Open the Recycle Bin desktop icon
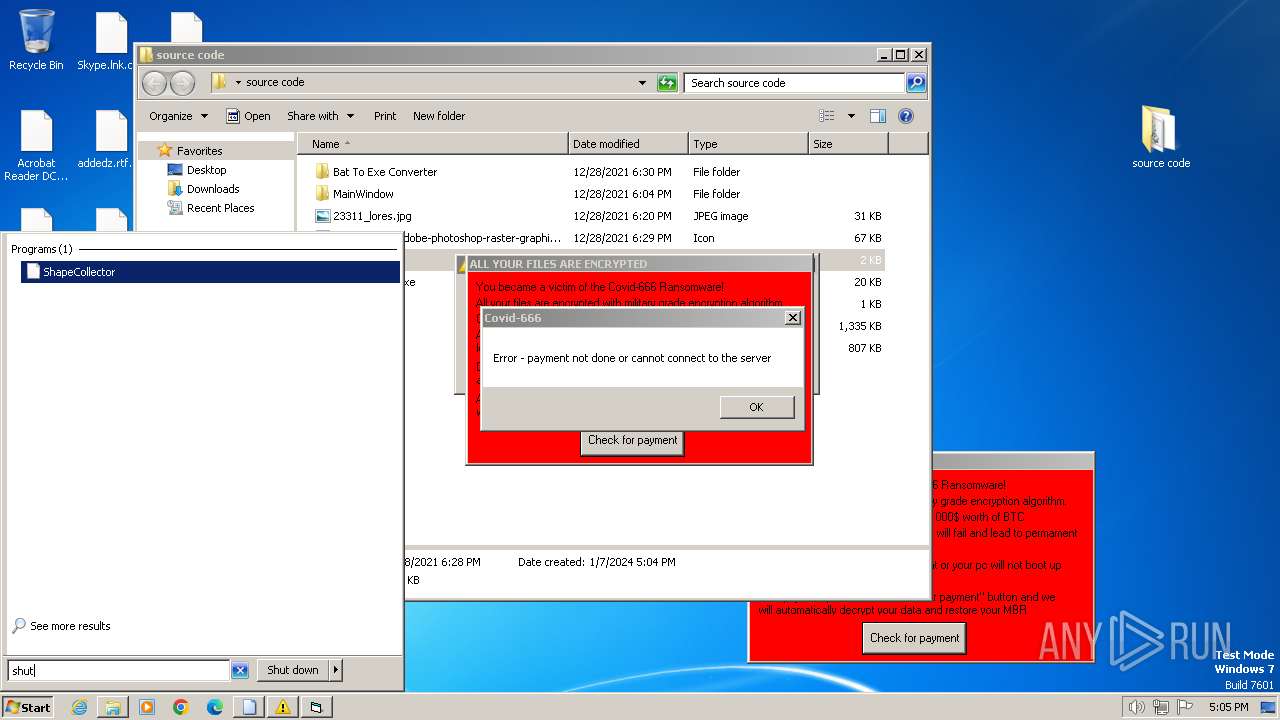The image size is (1280, 720). 36,40
